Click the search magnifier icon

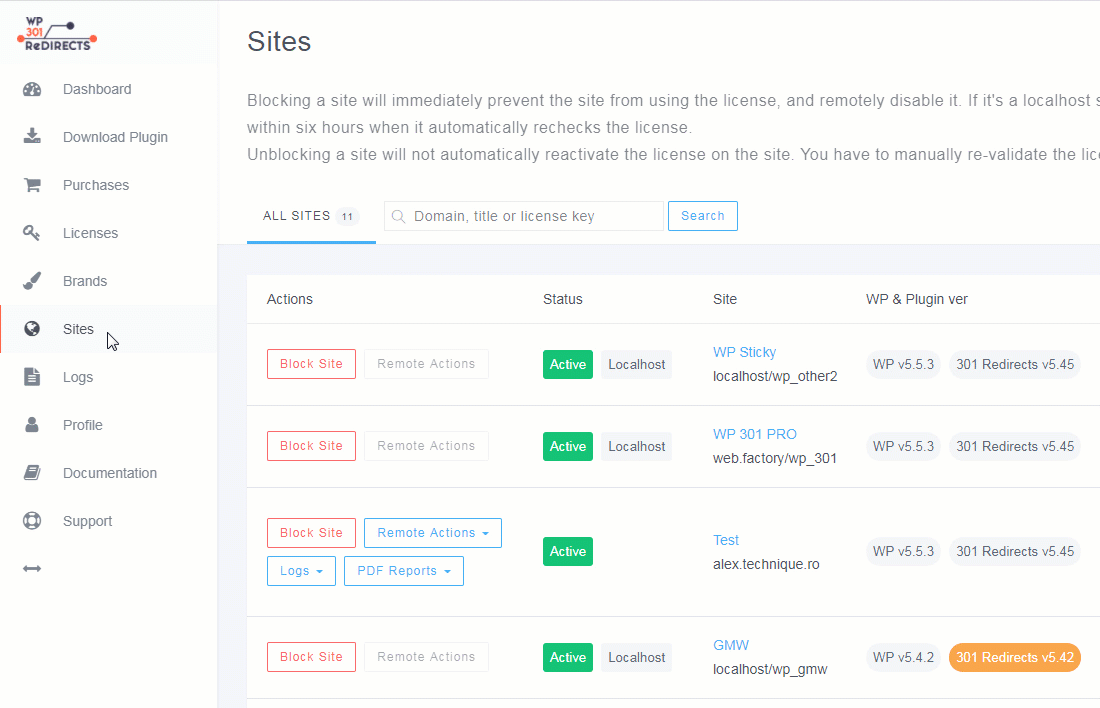[398, 216]
